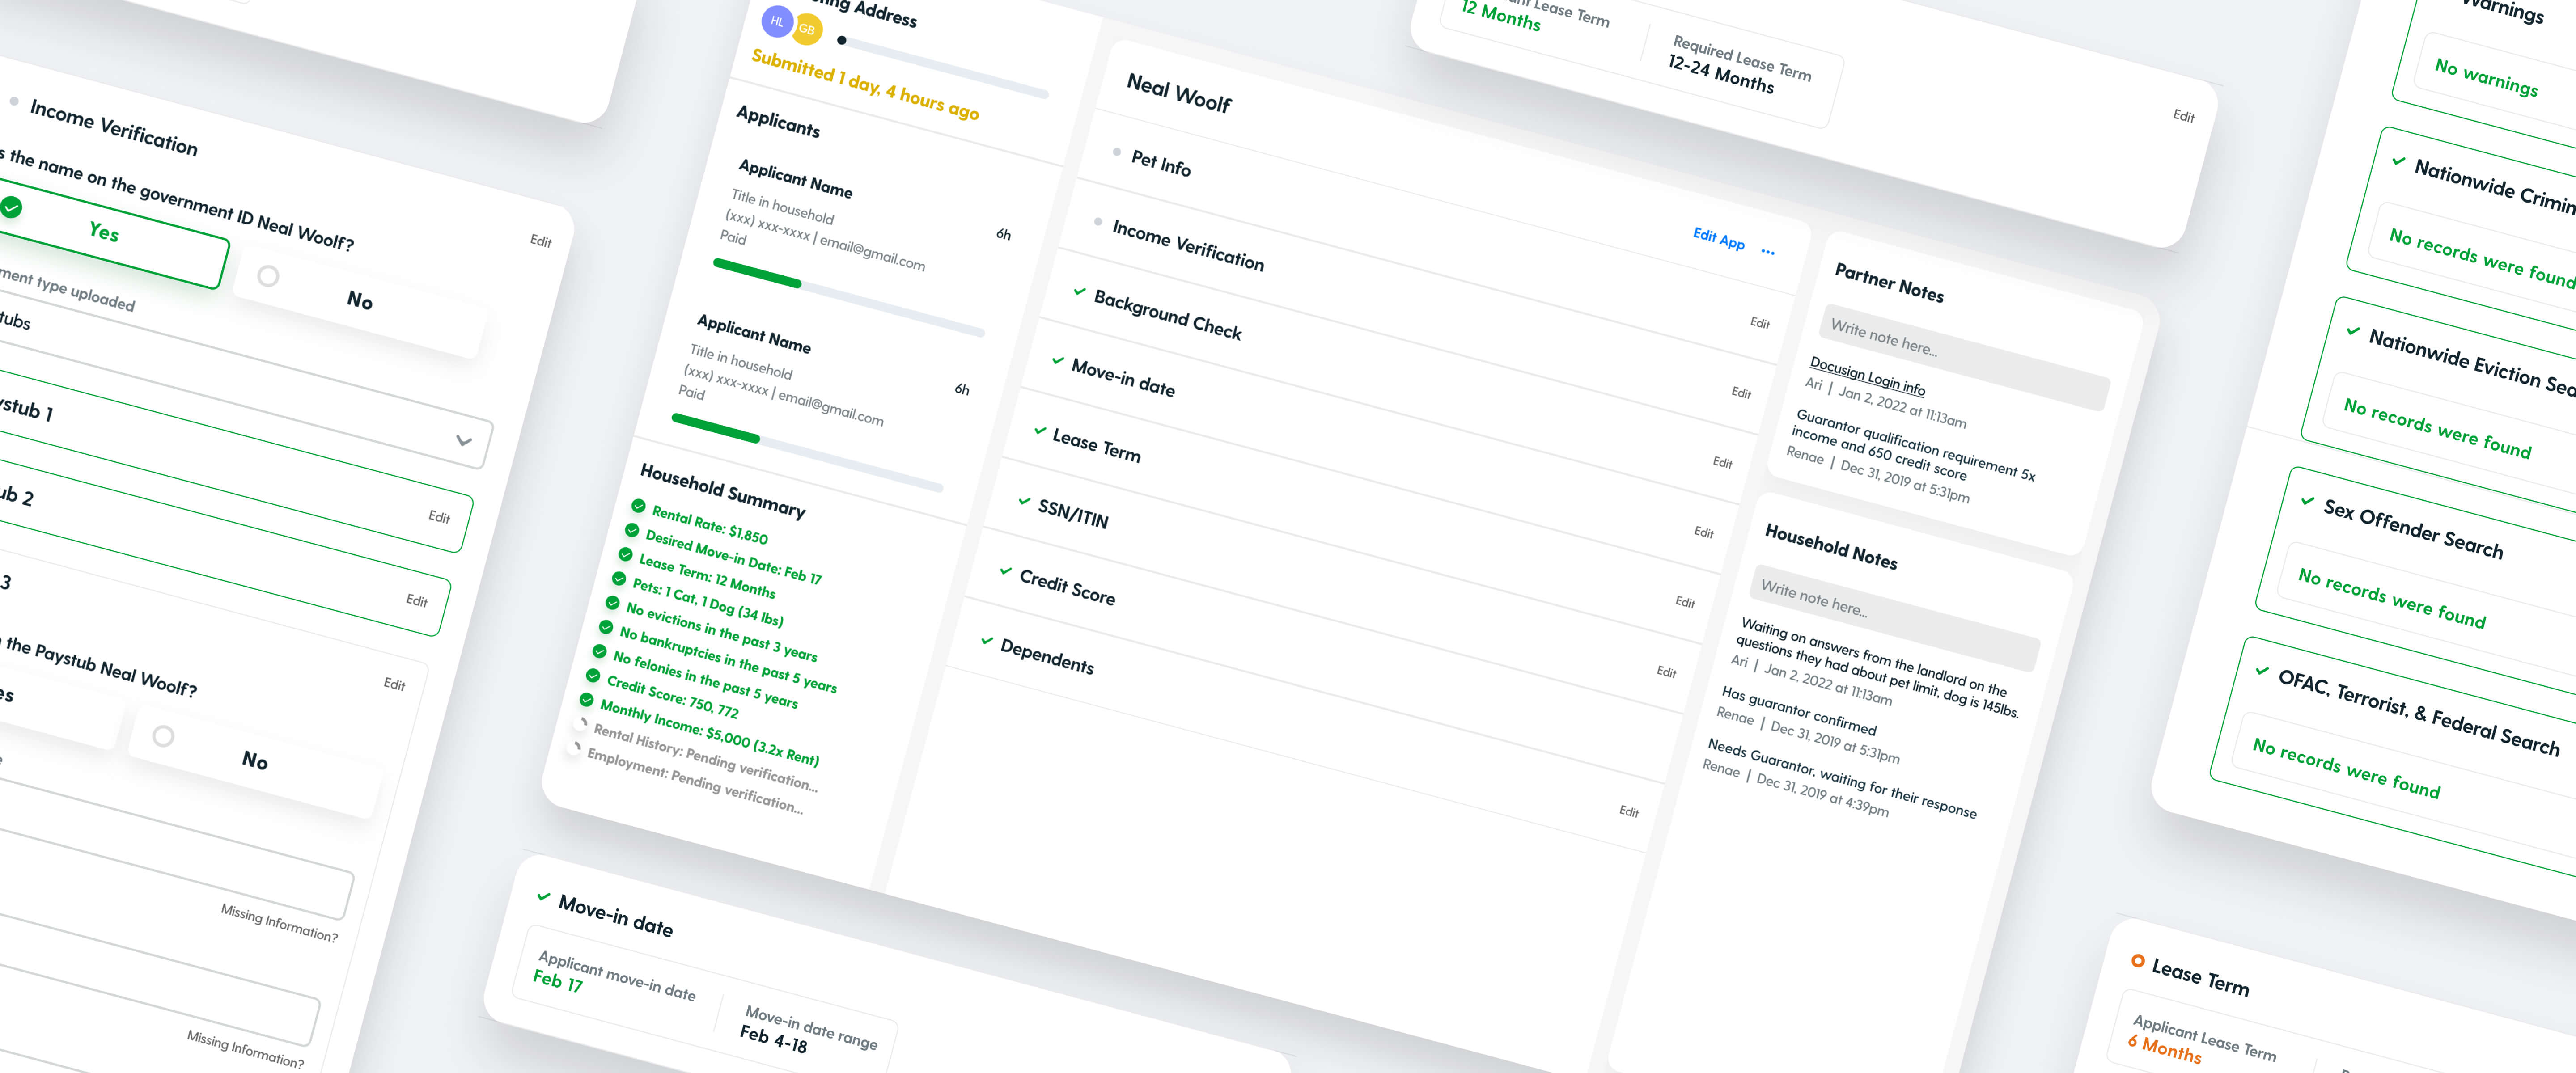Screen dimensions: 2576x1073
Task: Click the check icon beside Desired Move-in Date
Action: pos(632,530)
